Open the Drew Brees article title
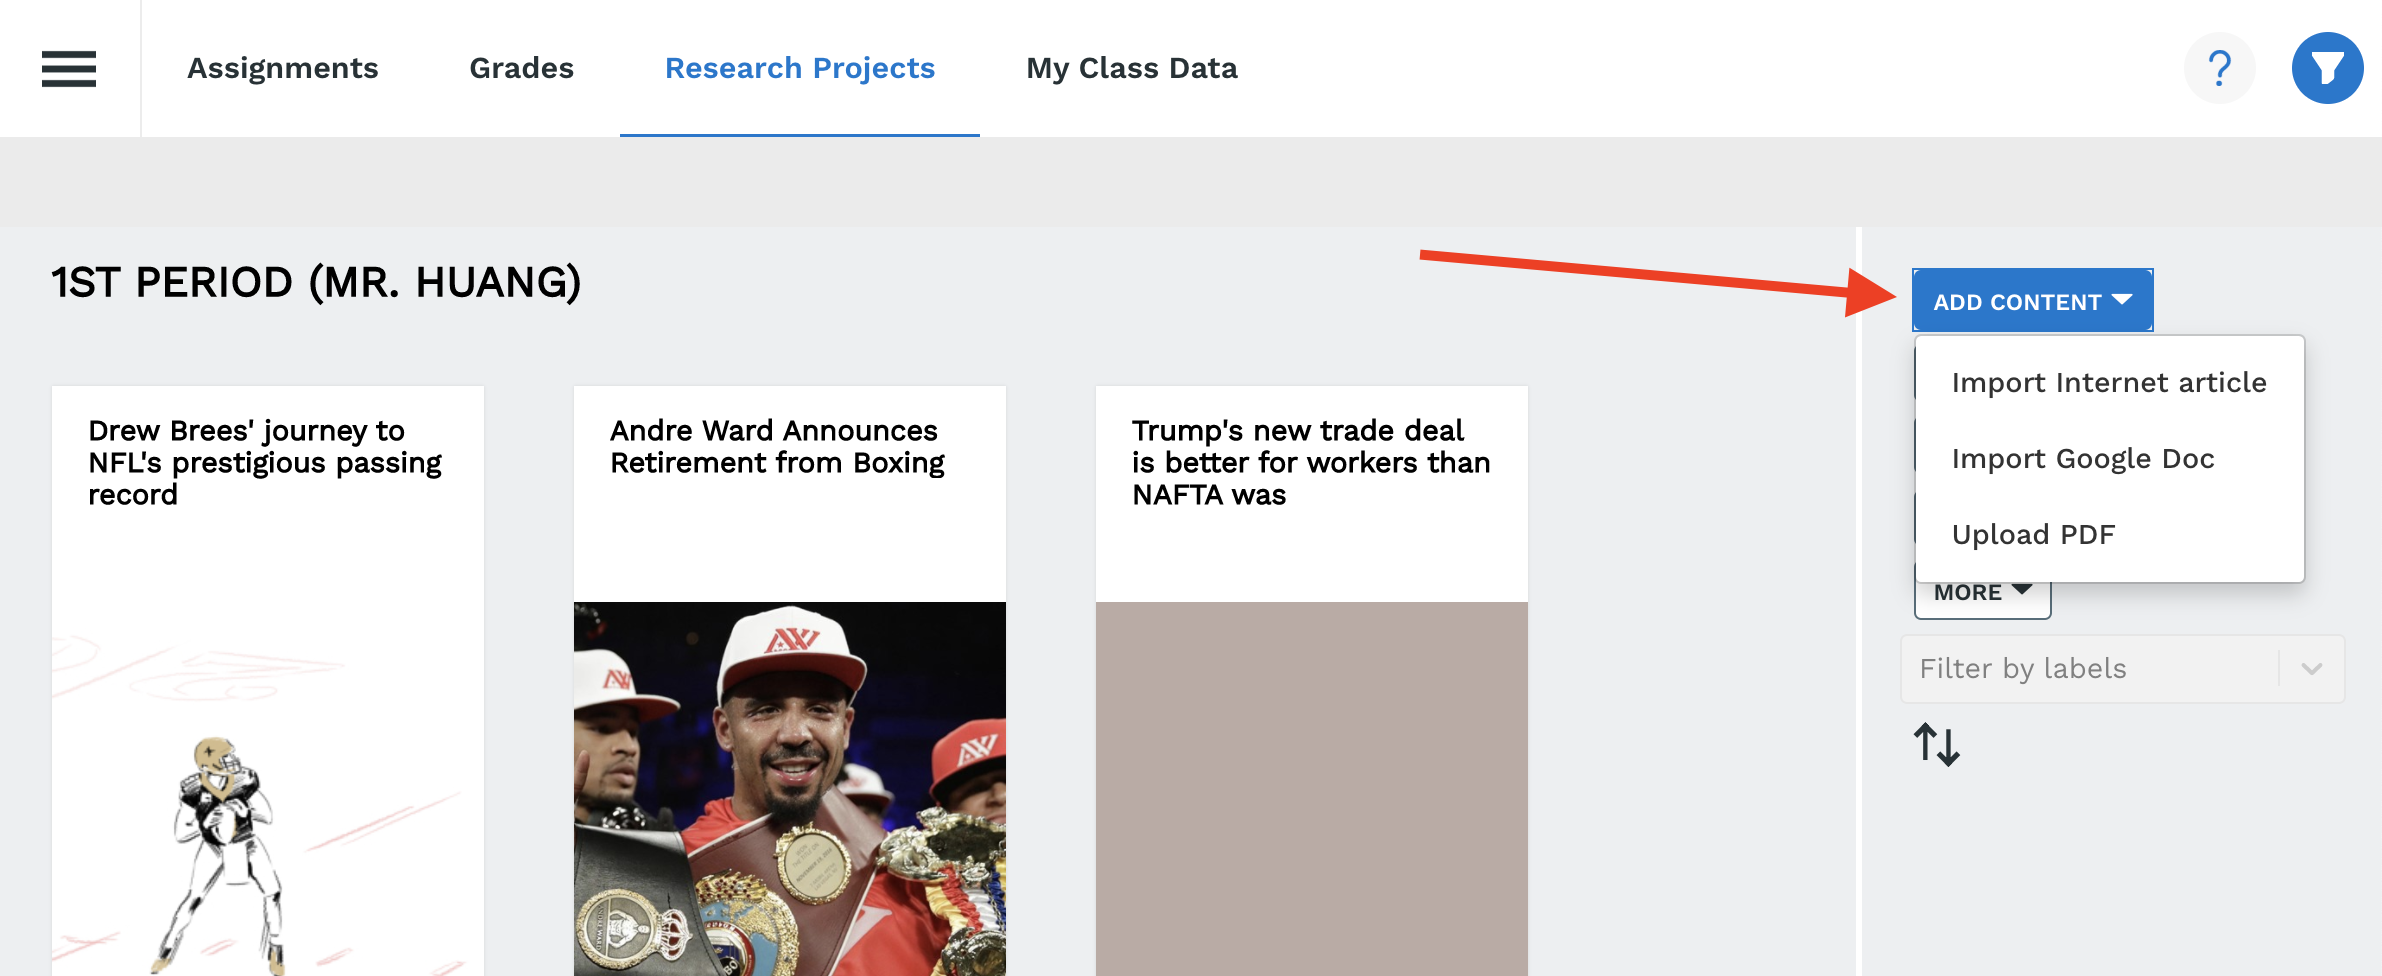 [x=265, y=462]
